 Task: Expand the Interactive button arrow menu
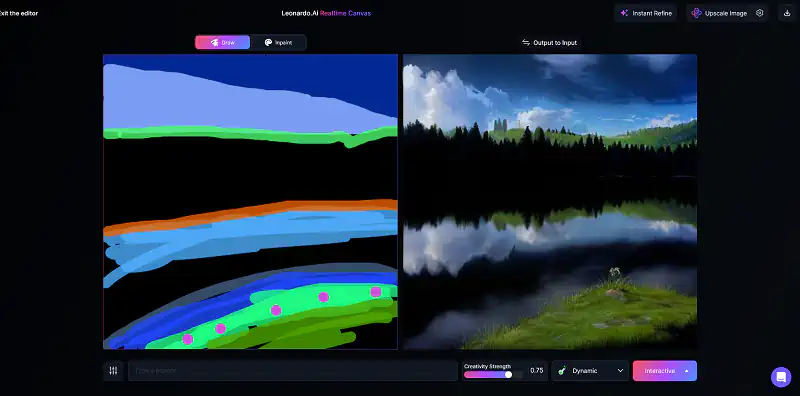pos(687,371)
